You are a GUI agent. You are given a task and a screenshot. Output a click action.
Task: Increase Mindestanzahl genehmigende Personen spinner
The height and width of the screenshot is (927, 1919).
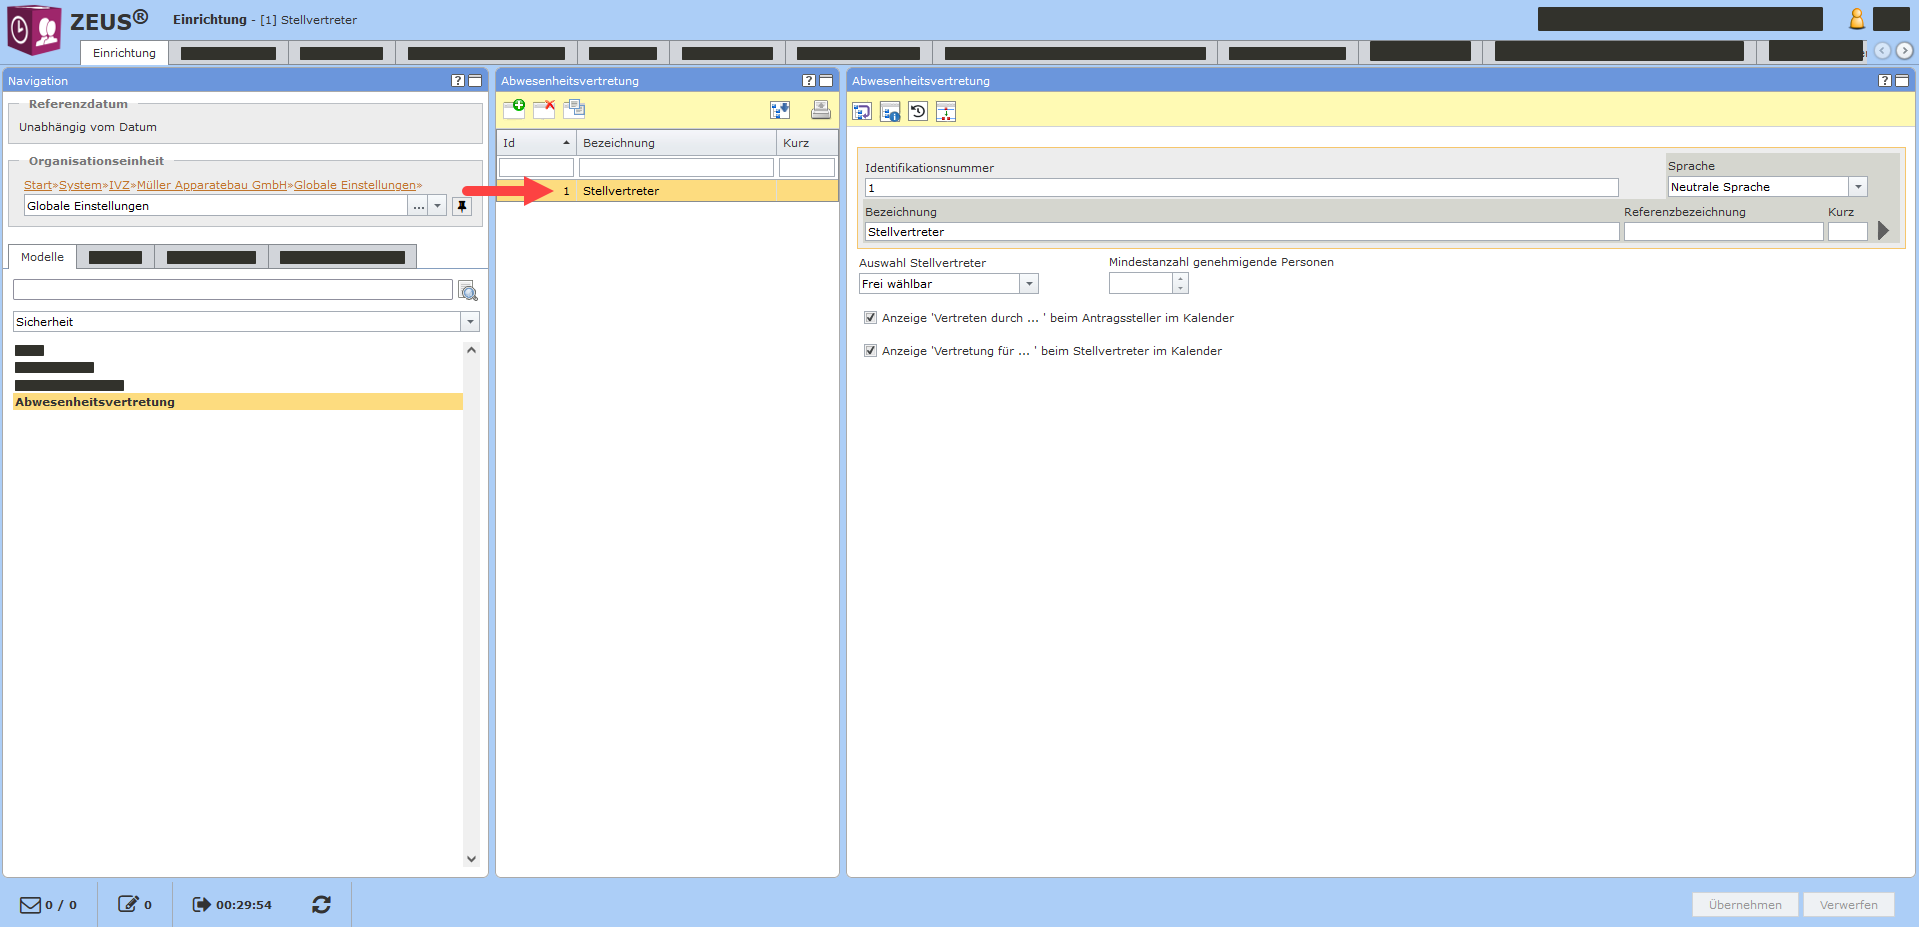tap(1180, 279)
